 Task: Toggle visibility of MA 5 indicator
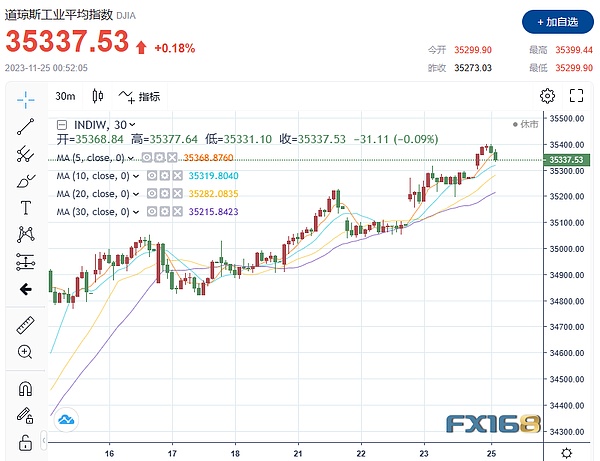[x=147, y=157]
